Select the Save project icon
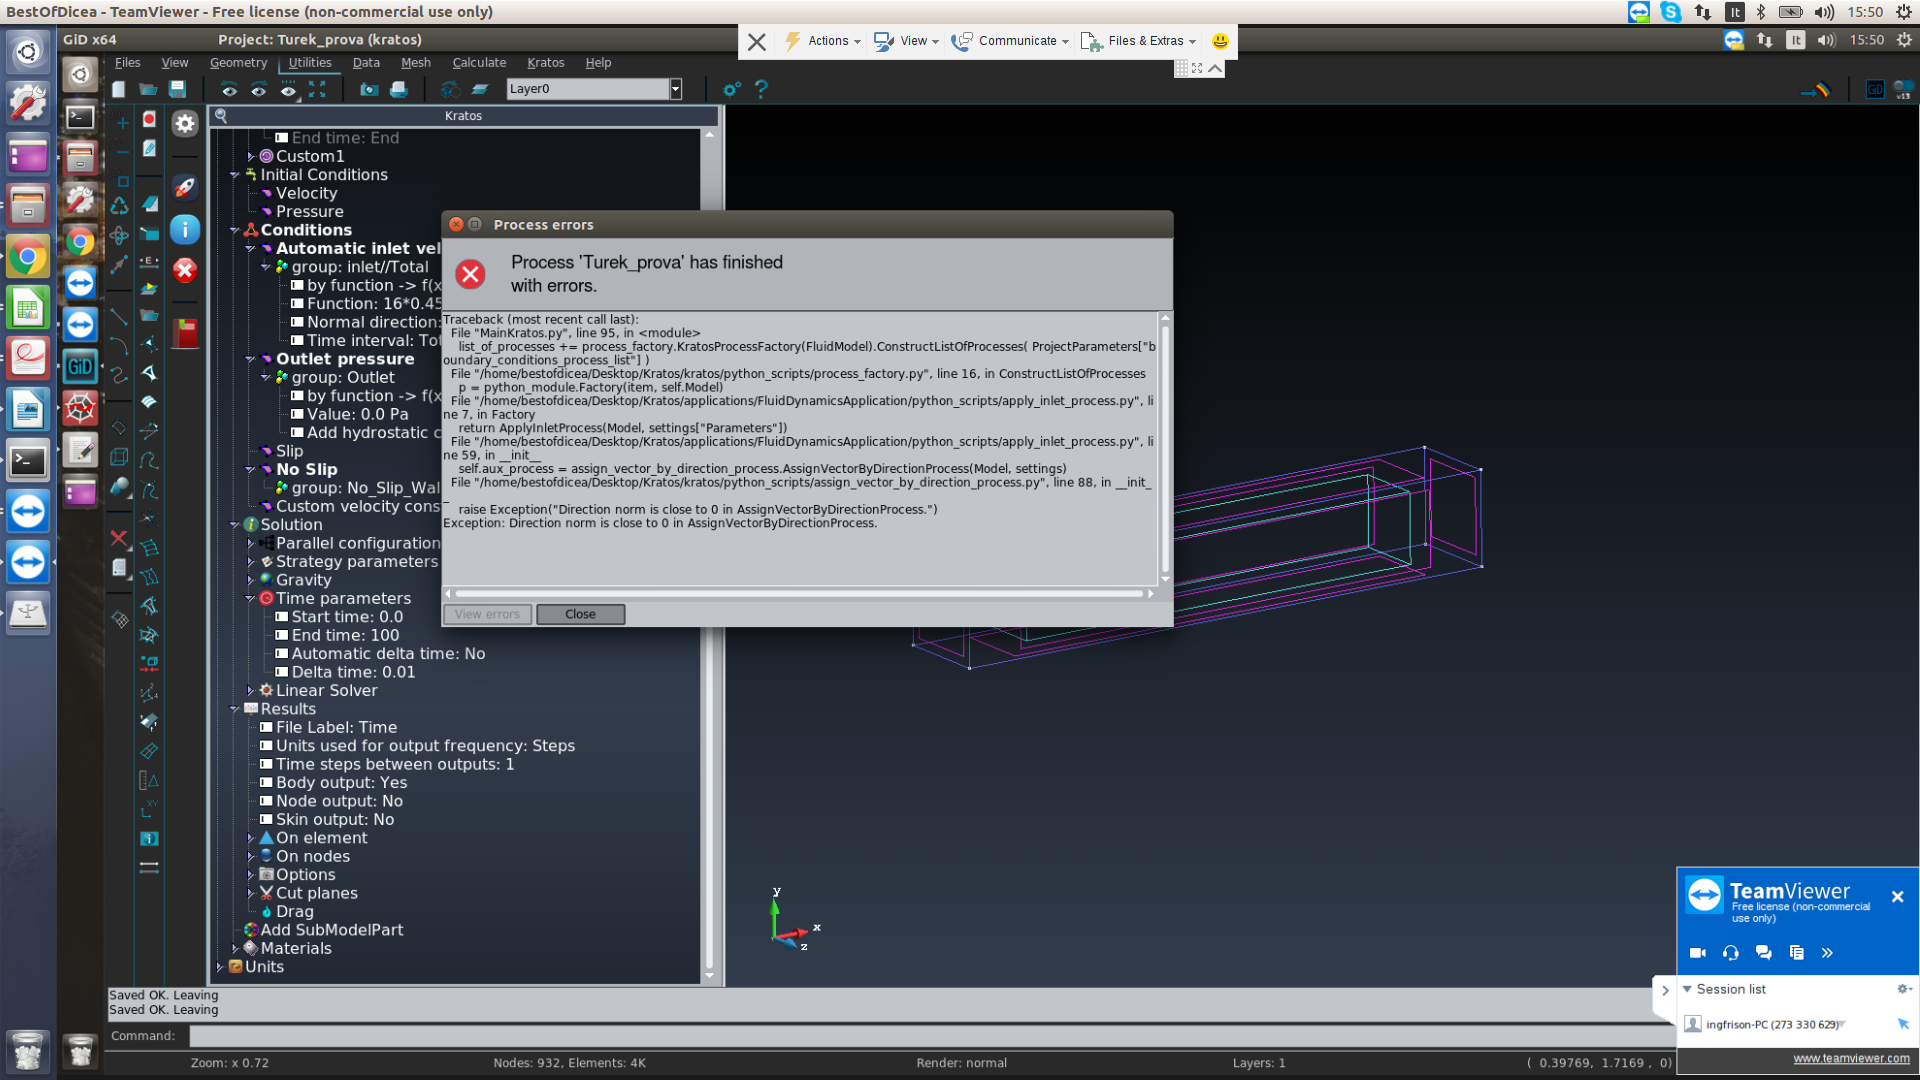 click(179, 88)
